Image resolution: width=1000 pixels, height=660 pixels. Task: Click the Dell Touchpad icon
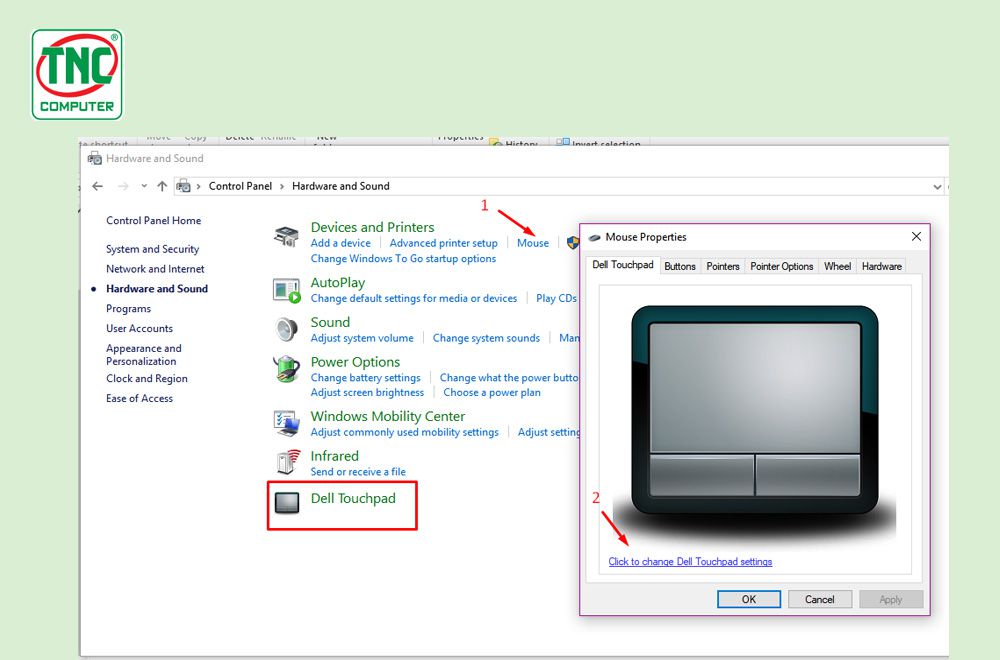coord(286,502)
